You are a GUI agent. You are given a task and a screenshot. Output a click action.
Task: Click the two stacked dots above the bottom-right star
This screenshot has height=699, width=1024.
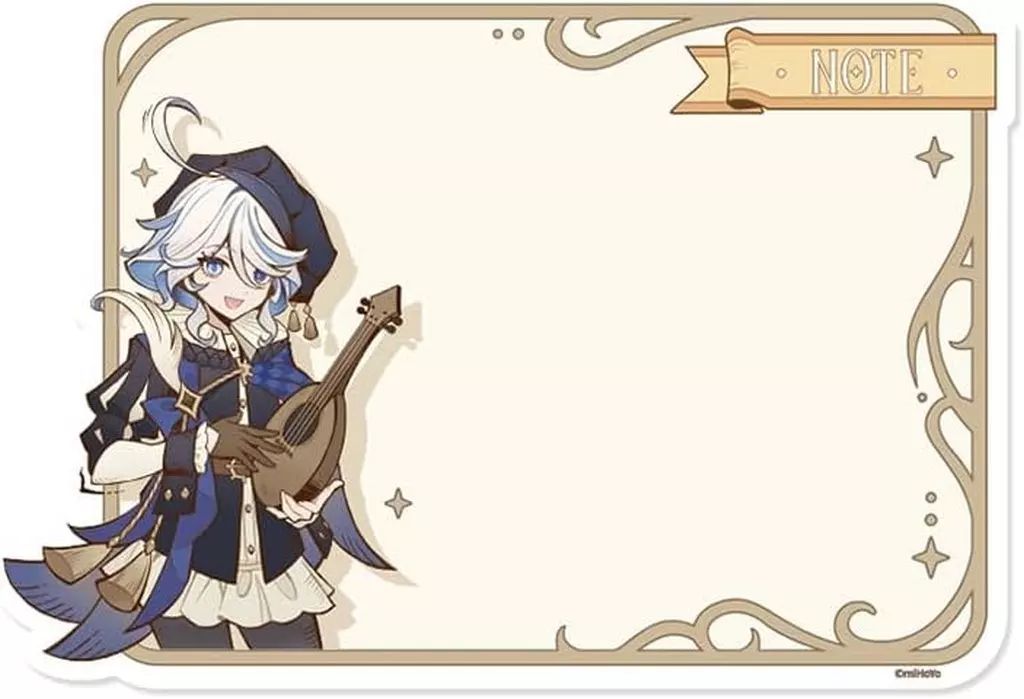click(931, 508)
